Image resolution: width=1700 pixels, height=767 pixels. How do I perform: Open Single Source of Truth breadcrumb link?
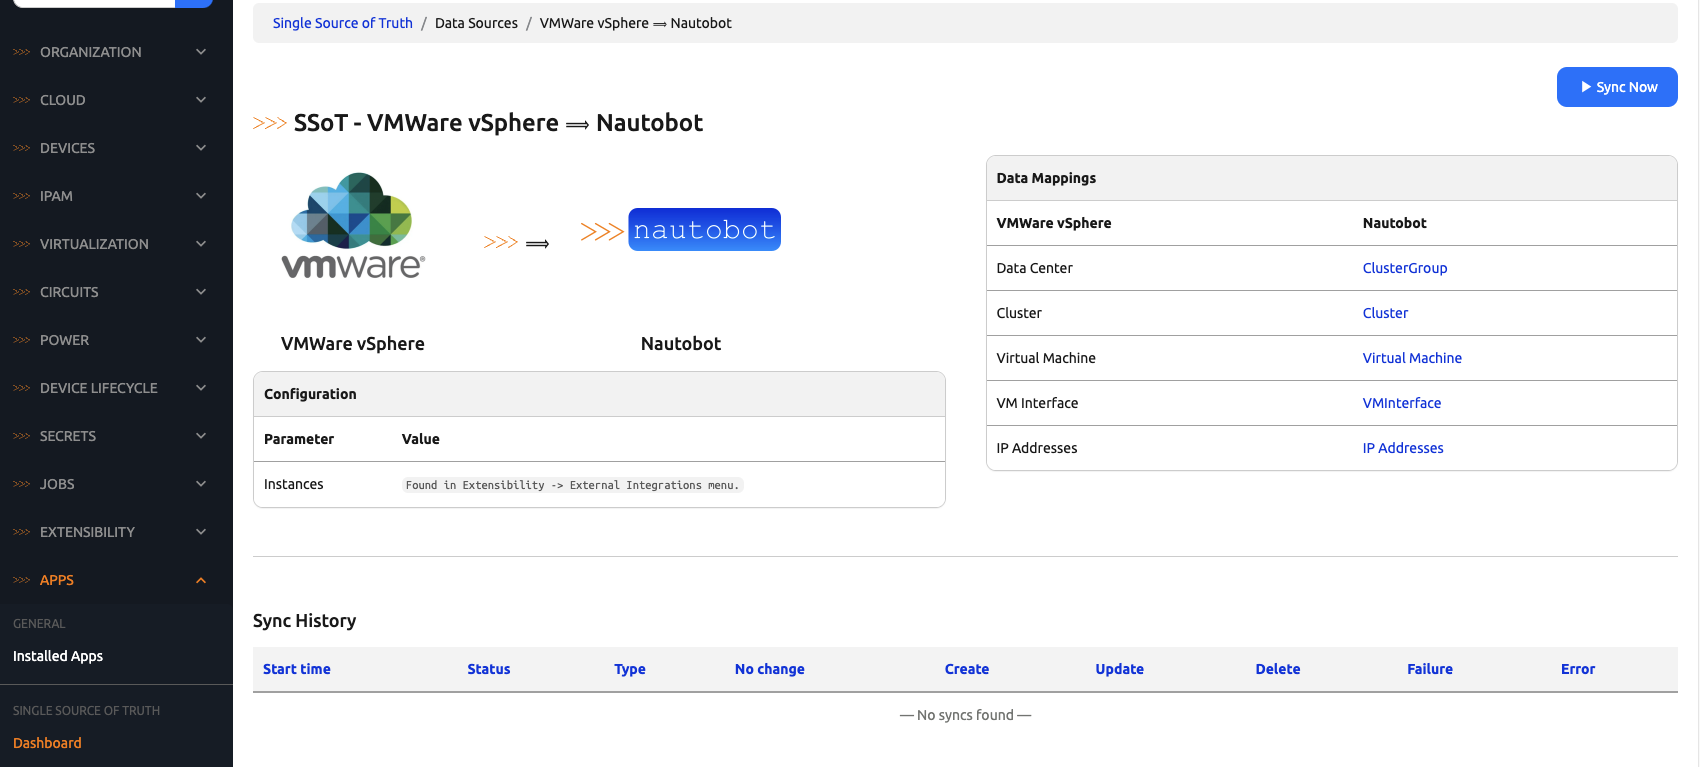(x=342, y=23)
